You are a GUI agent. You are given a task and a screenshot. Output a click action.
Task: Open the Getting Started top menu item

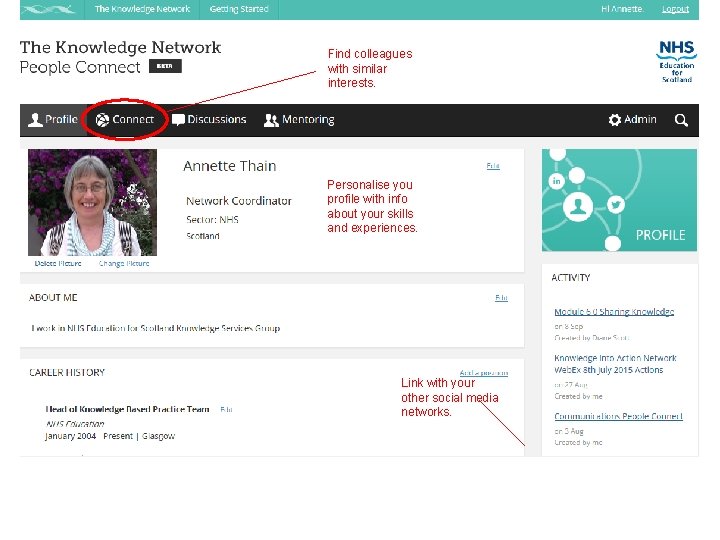pos(239,9)
